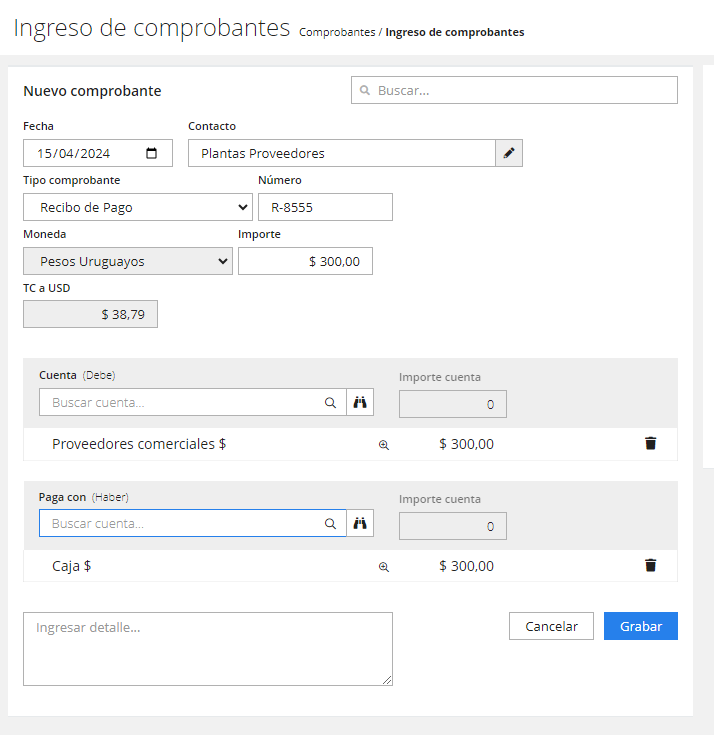Image resolution: width=714 pixels, height=735 pixels.
Task: Zoom into the Caja account row
Action: (383, 566)
